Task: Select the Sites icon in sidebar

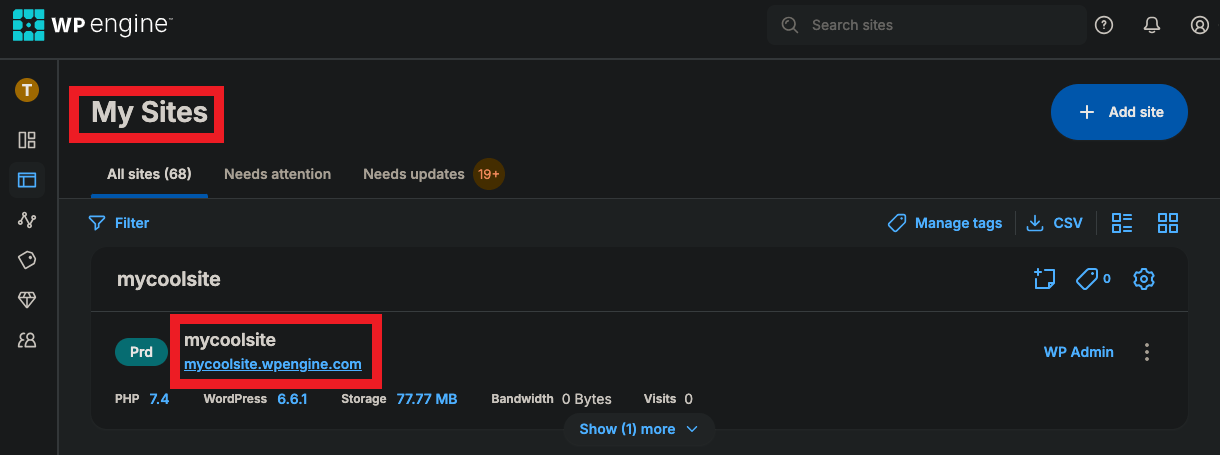Action: click(x=27, y=180)
